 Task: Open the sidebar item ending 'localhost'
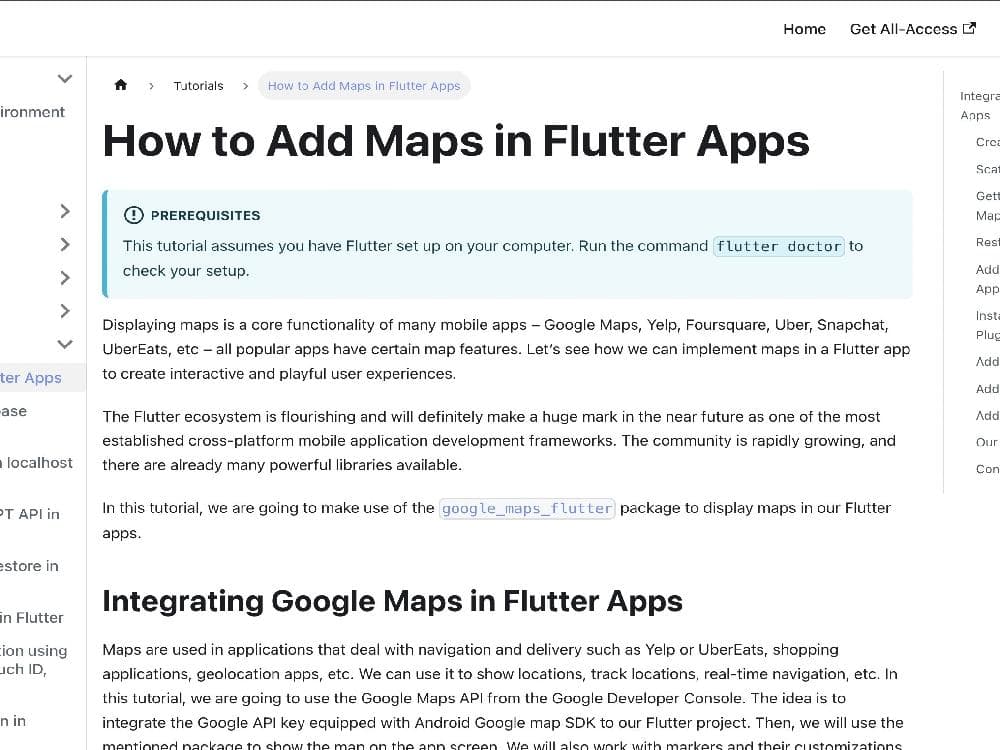tap(36, 462)
